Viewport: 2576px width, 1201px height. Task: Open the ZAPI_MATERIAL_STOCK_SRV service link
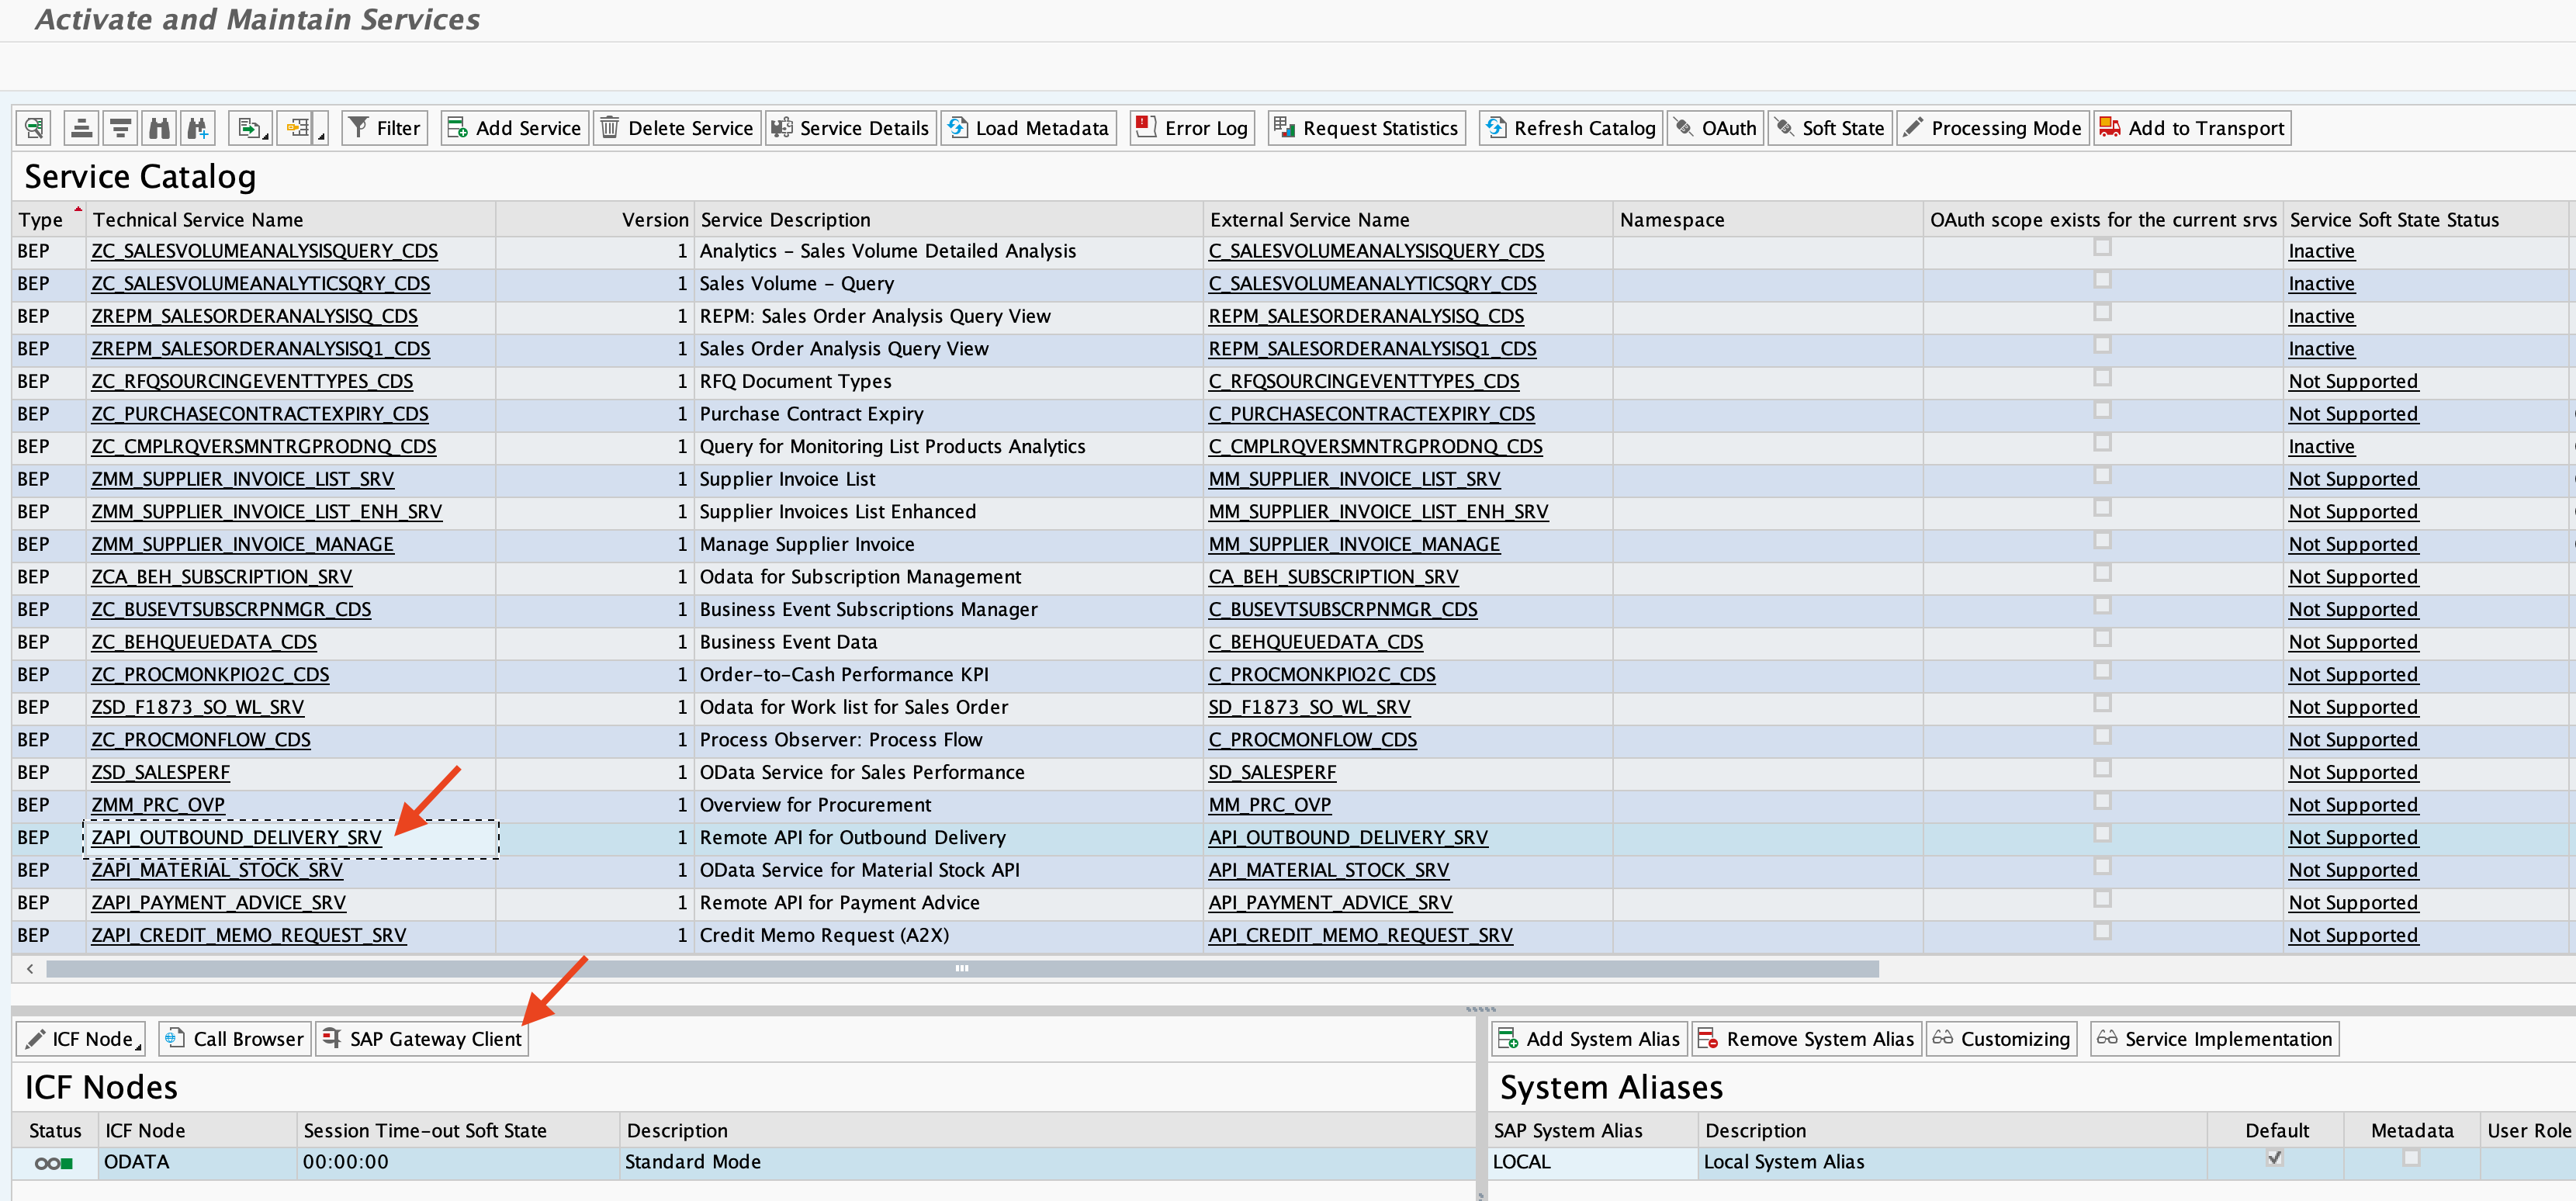pos(217,870)
